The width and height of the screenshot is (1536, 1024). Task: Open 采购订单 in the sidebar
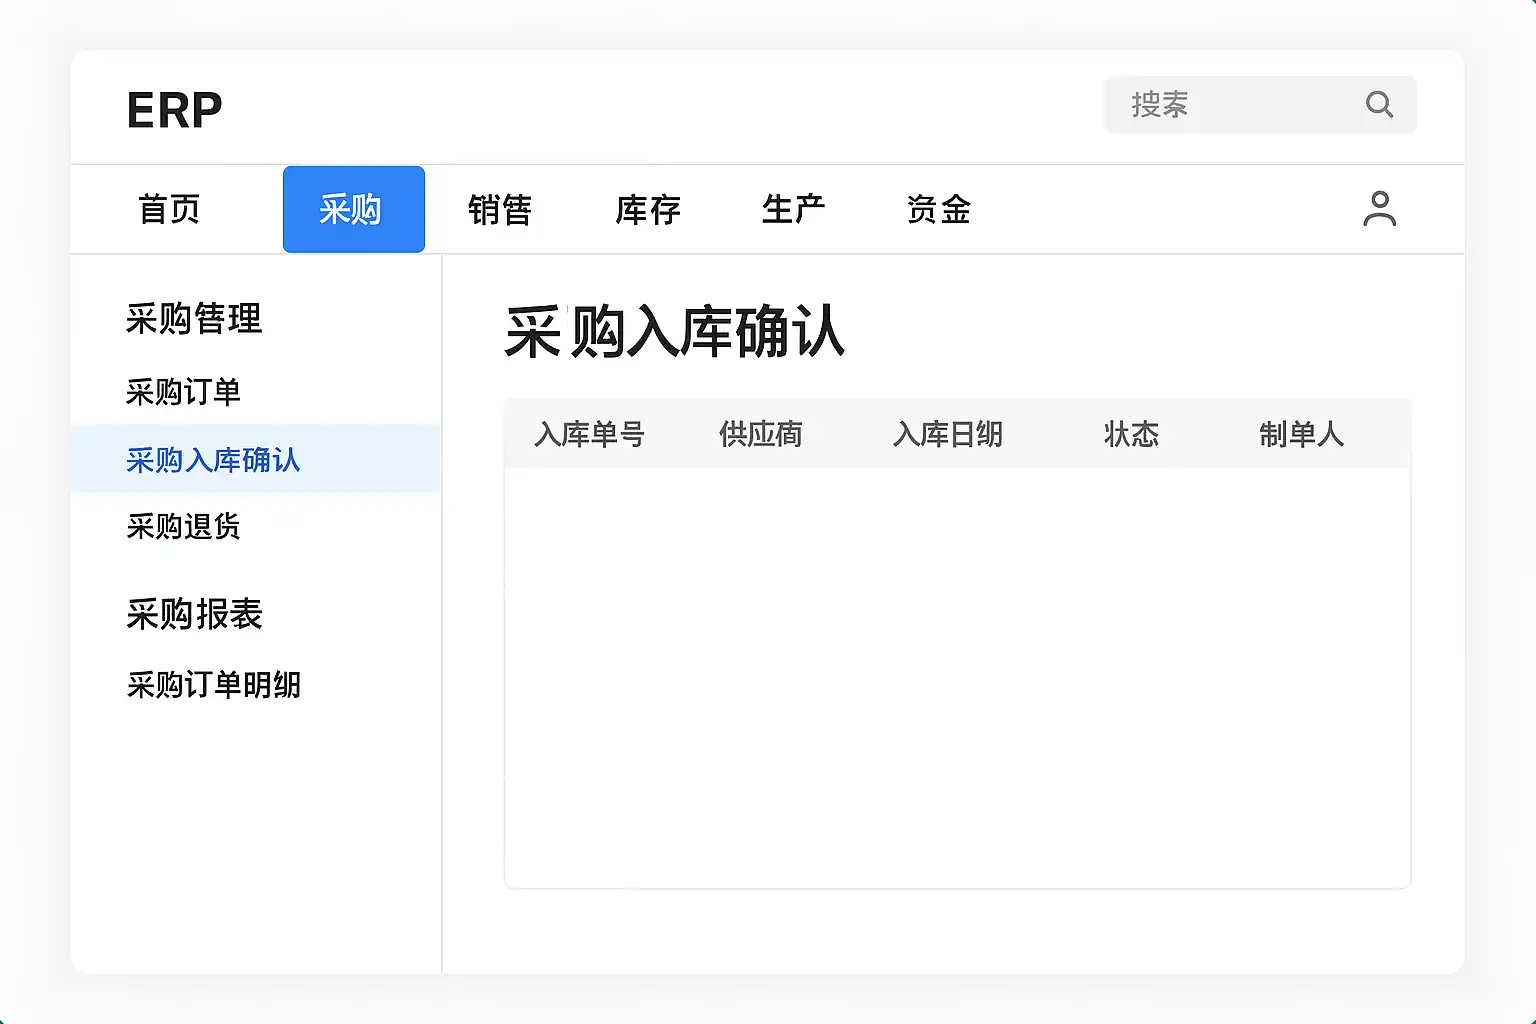(184, 392)
